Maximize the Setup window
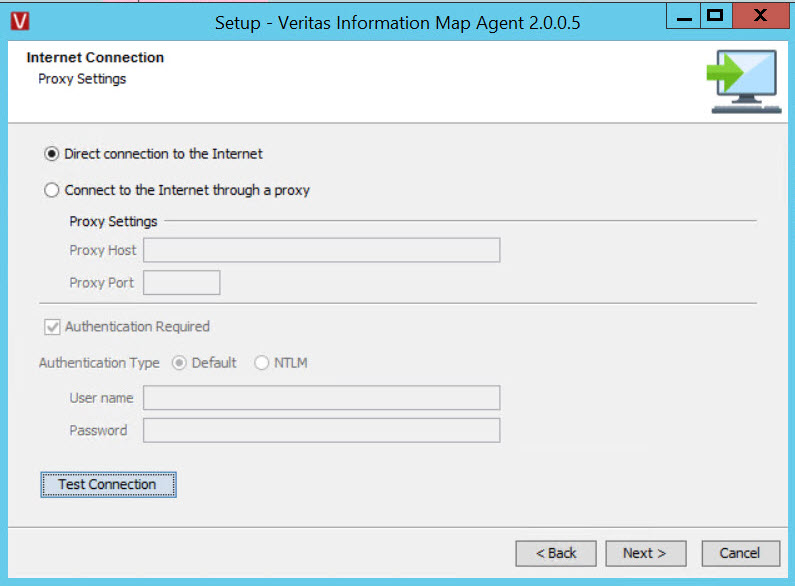Viewport: 795px width, 586px height. [715, 16]
